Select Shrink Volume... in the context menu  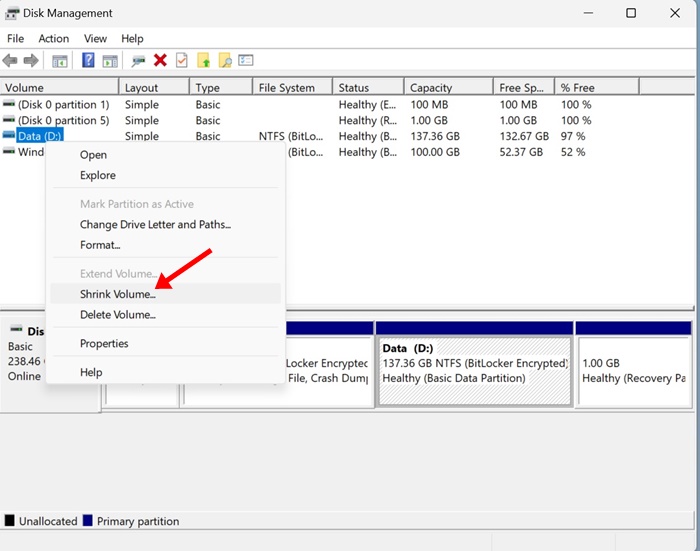point(166,294)
